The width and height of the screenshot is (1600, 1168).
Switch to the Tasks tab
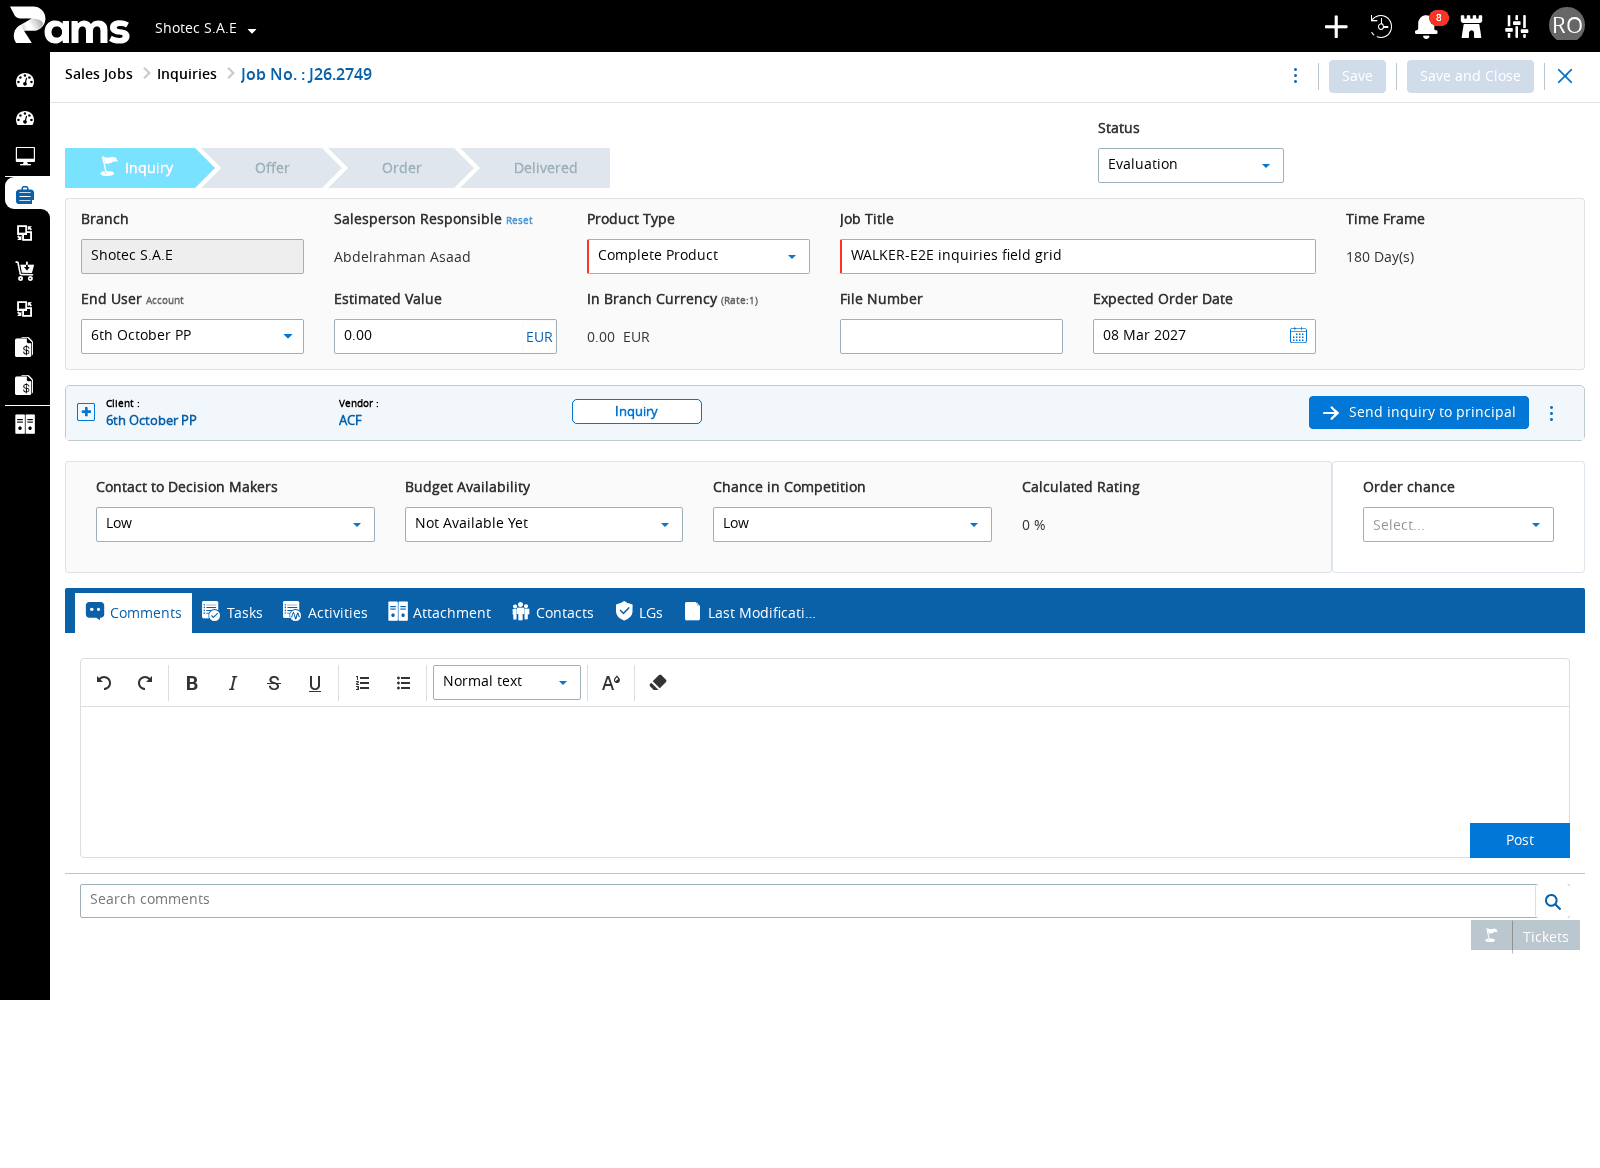[x=232, y=613]
